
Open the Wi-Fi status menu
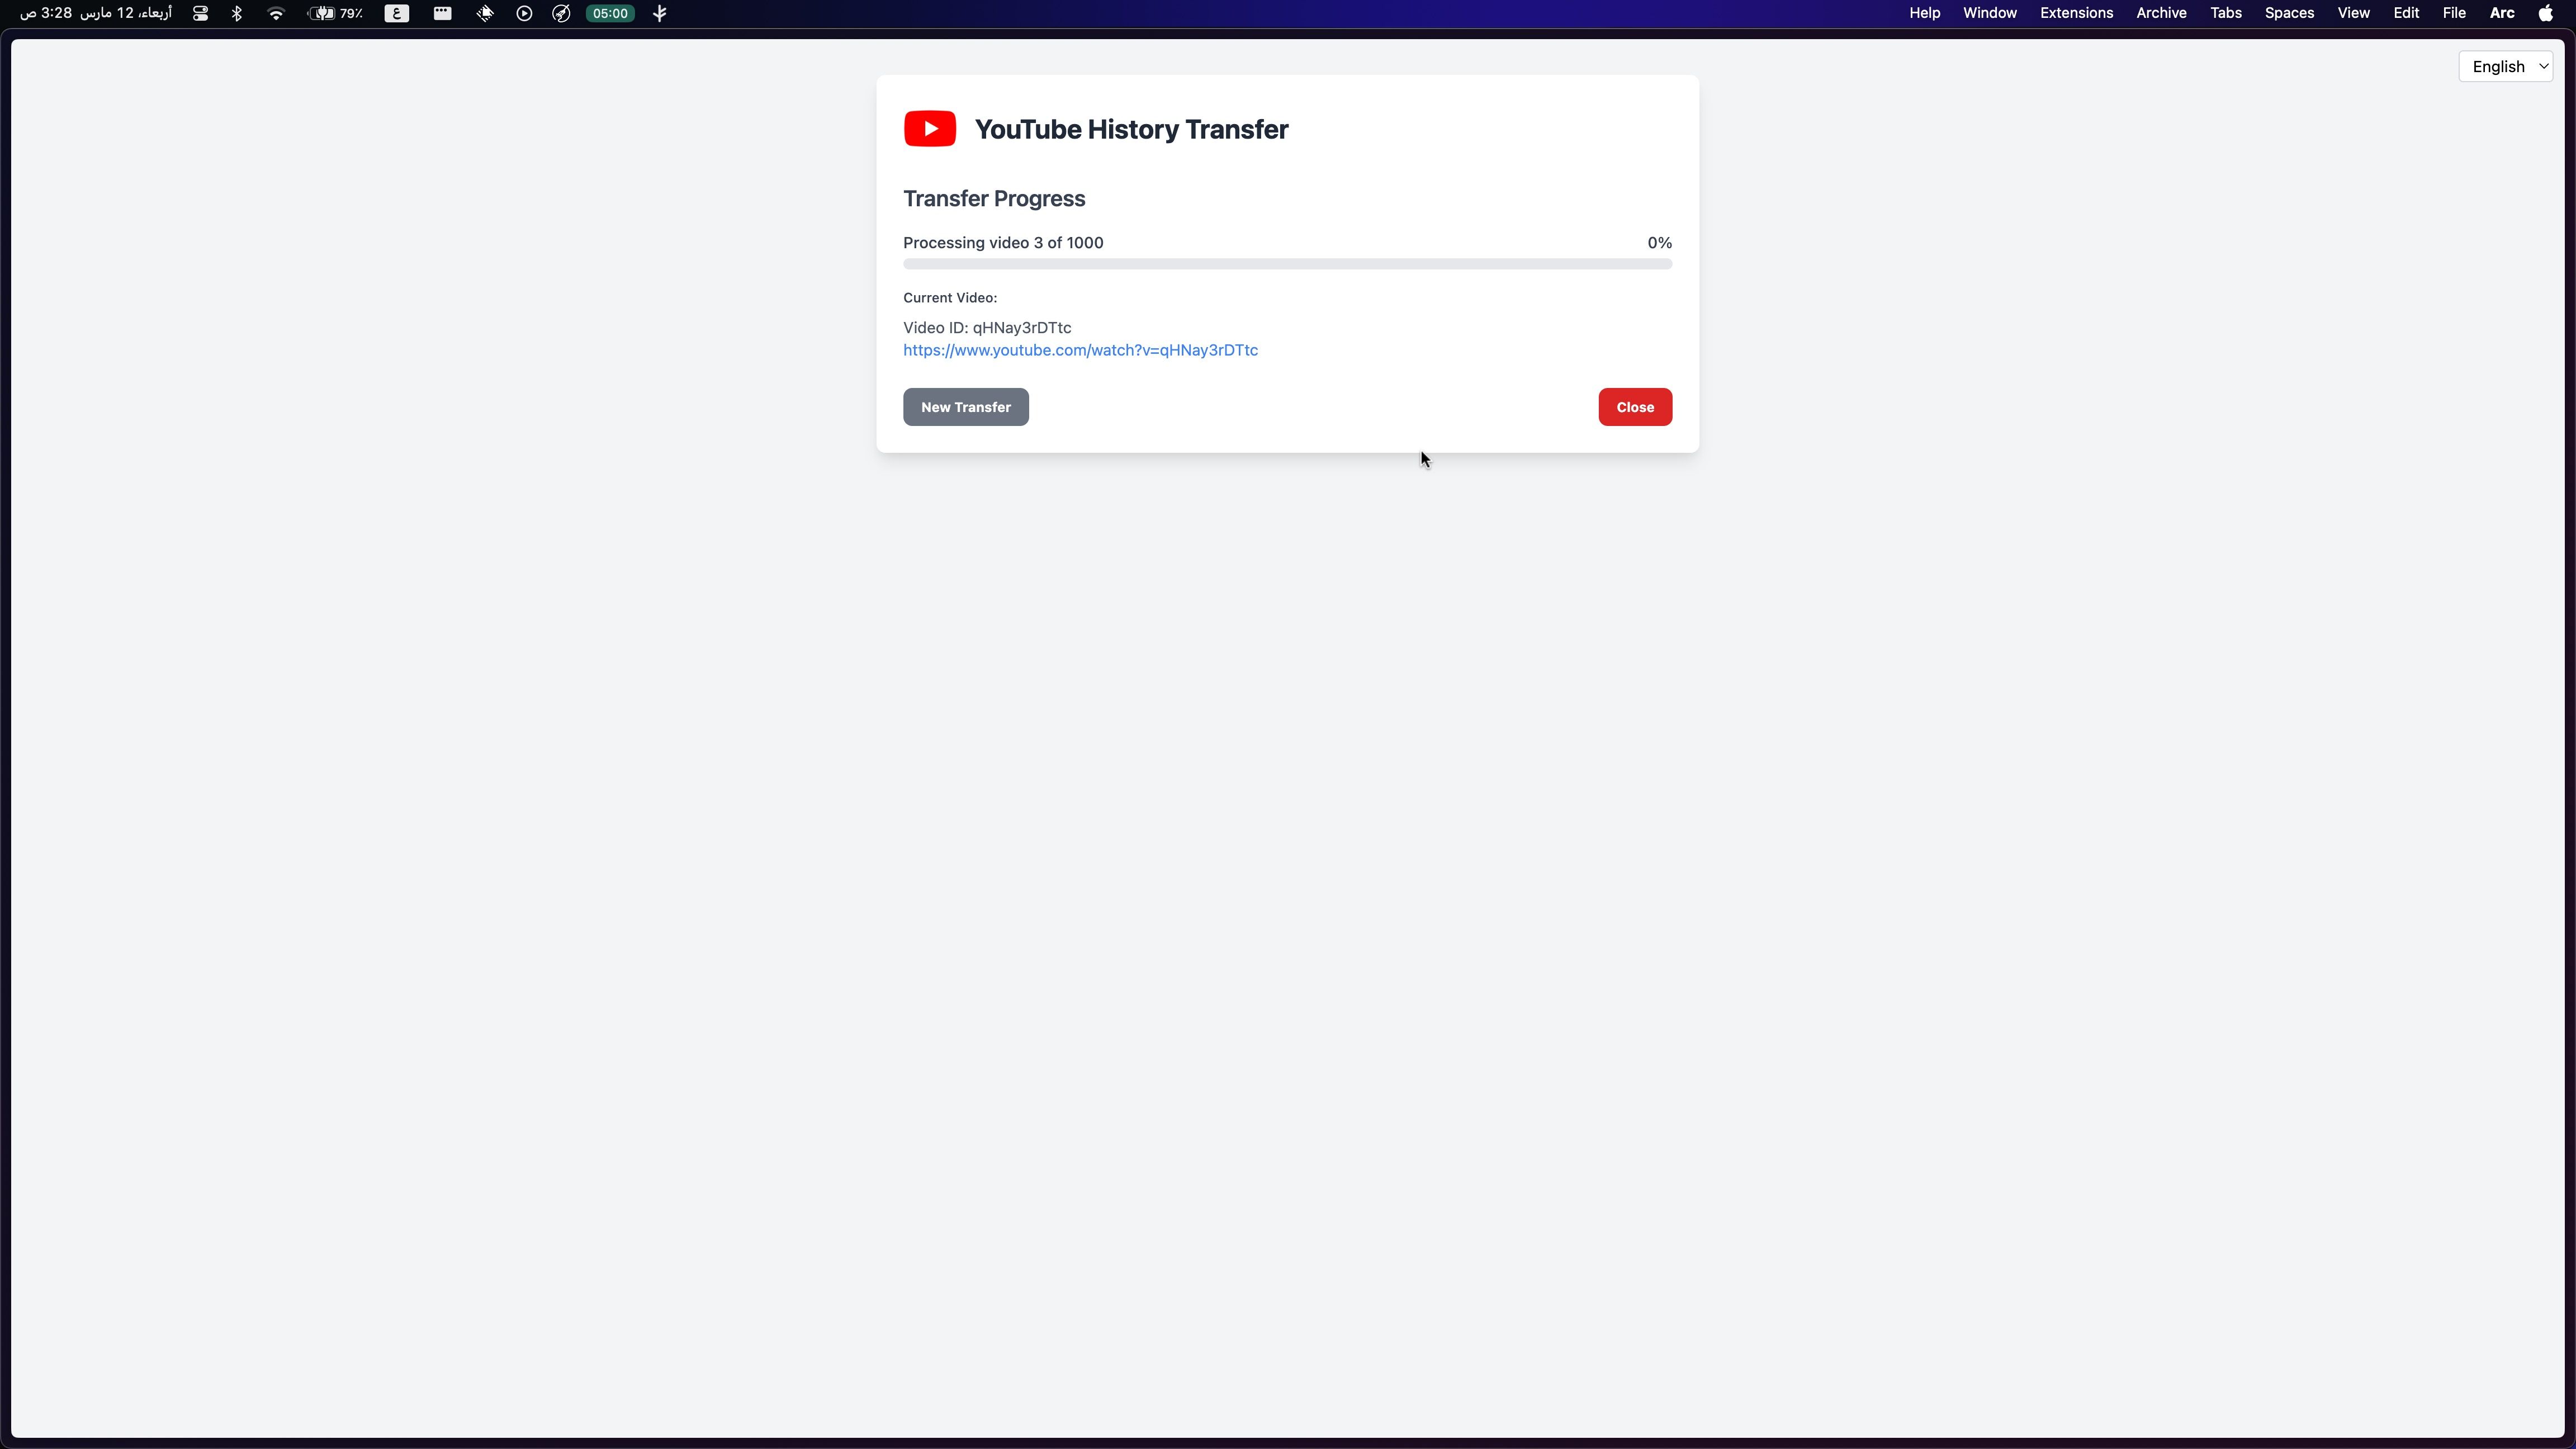coord(276,13)
